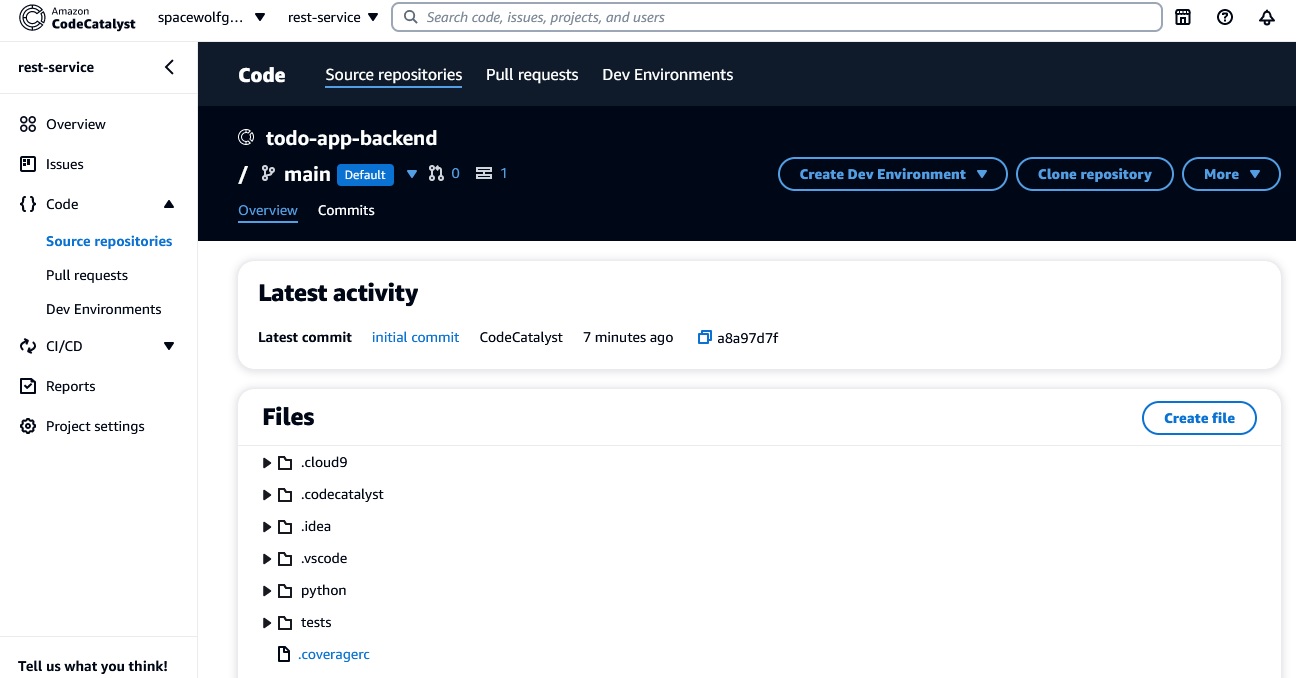Open the notifications bell icon
The image size is (1296, 678).
(x=1267, y=17)
